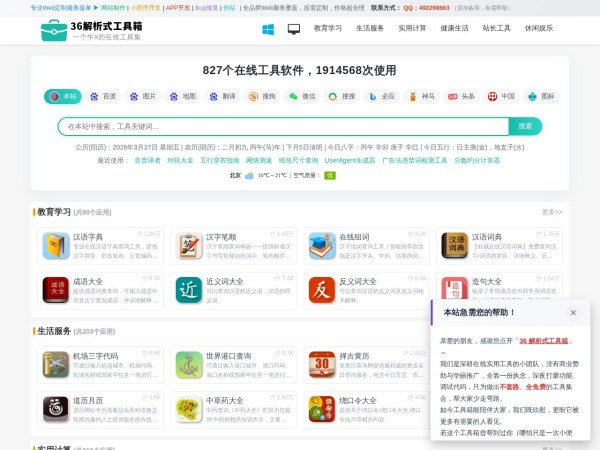This screenshot has width=600, height=450.
Task: Select the 头条 search option
Action: coord(461,96)
